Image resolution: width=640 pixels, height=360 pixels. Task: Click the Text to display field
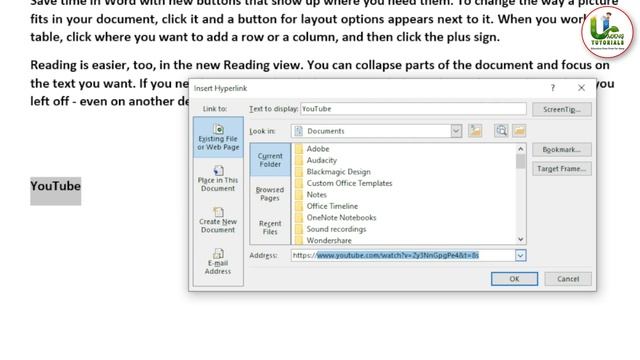[x=413, y=109]
